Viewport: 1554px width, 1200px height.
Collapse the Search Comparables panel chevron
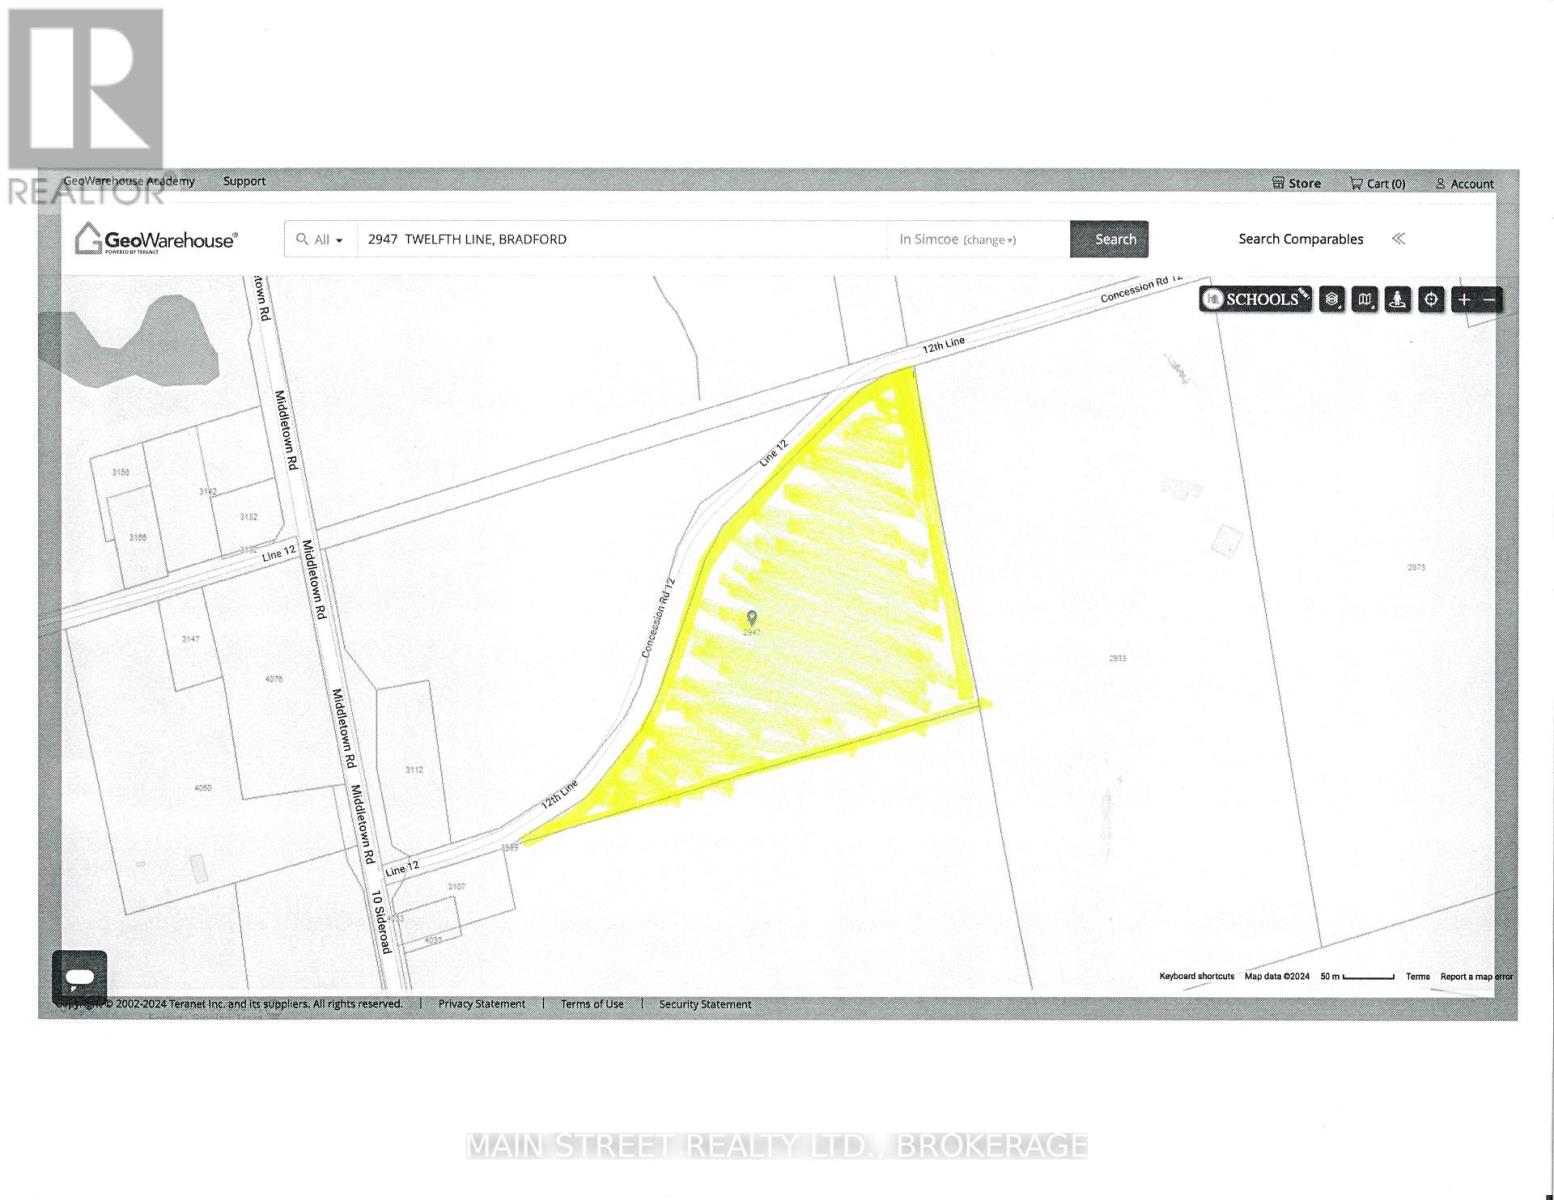(x=1398, y=239)
